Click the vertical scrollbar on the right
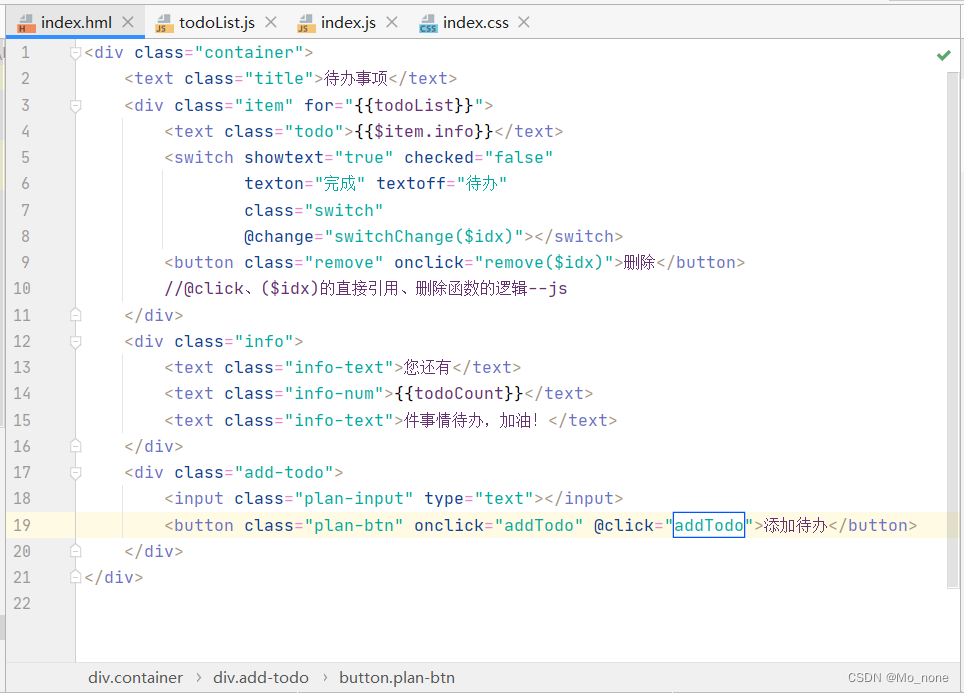 click(x=952, y=329)
